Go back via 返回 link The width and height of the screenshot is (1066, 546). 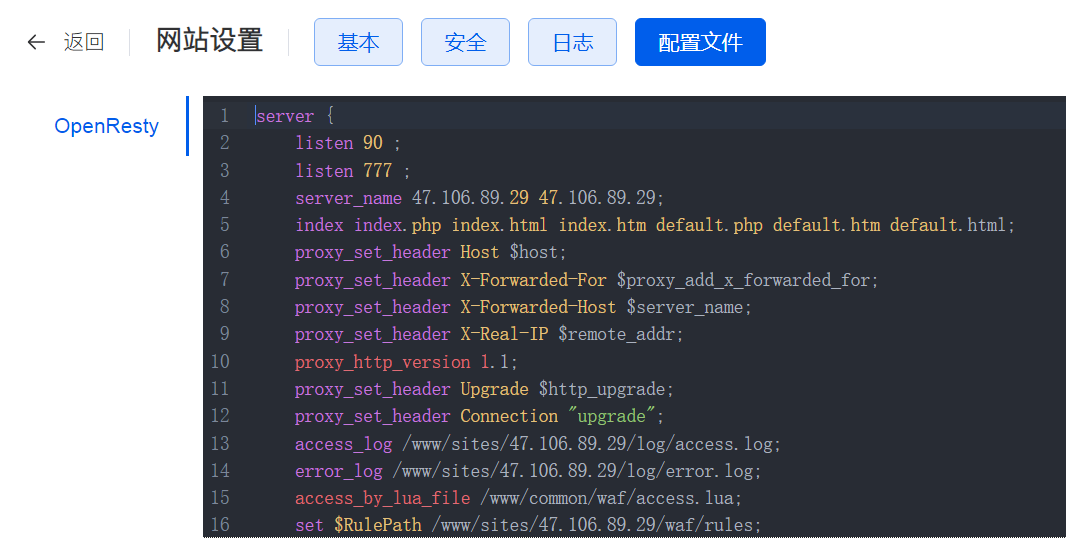84,42
